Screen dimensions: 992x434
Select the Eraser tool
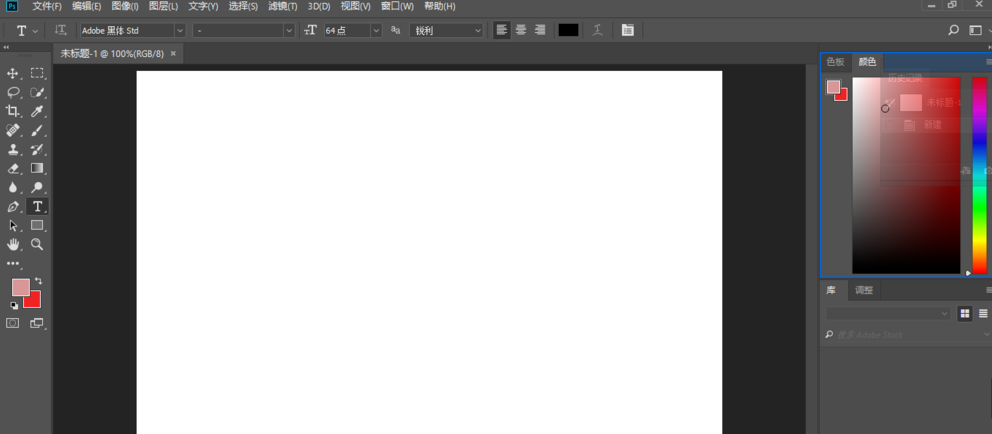(13, 168)
